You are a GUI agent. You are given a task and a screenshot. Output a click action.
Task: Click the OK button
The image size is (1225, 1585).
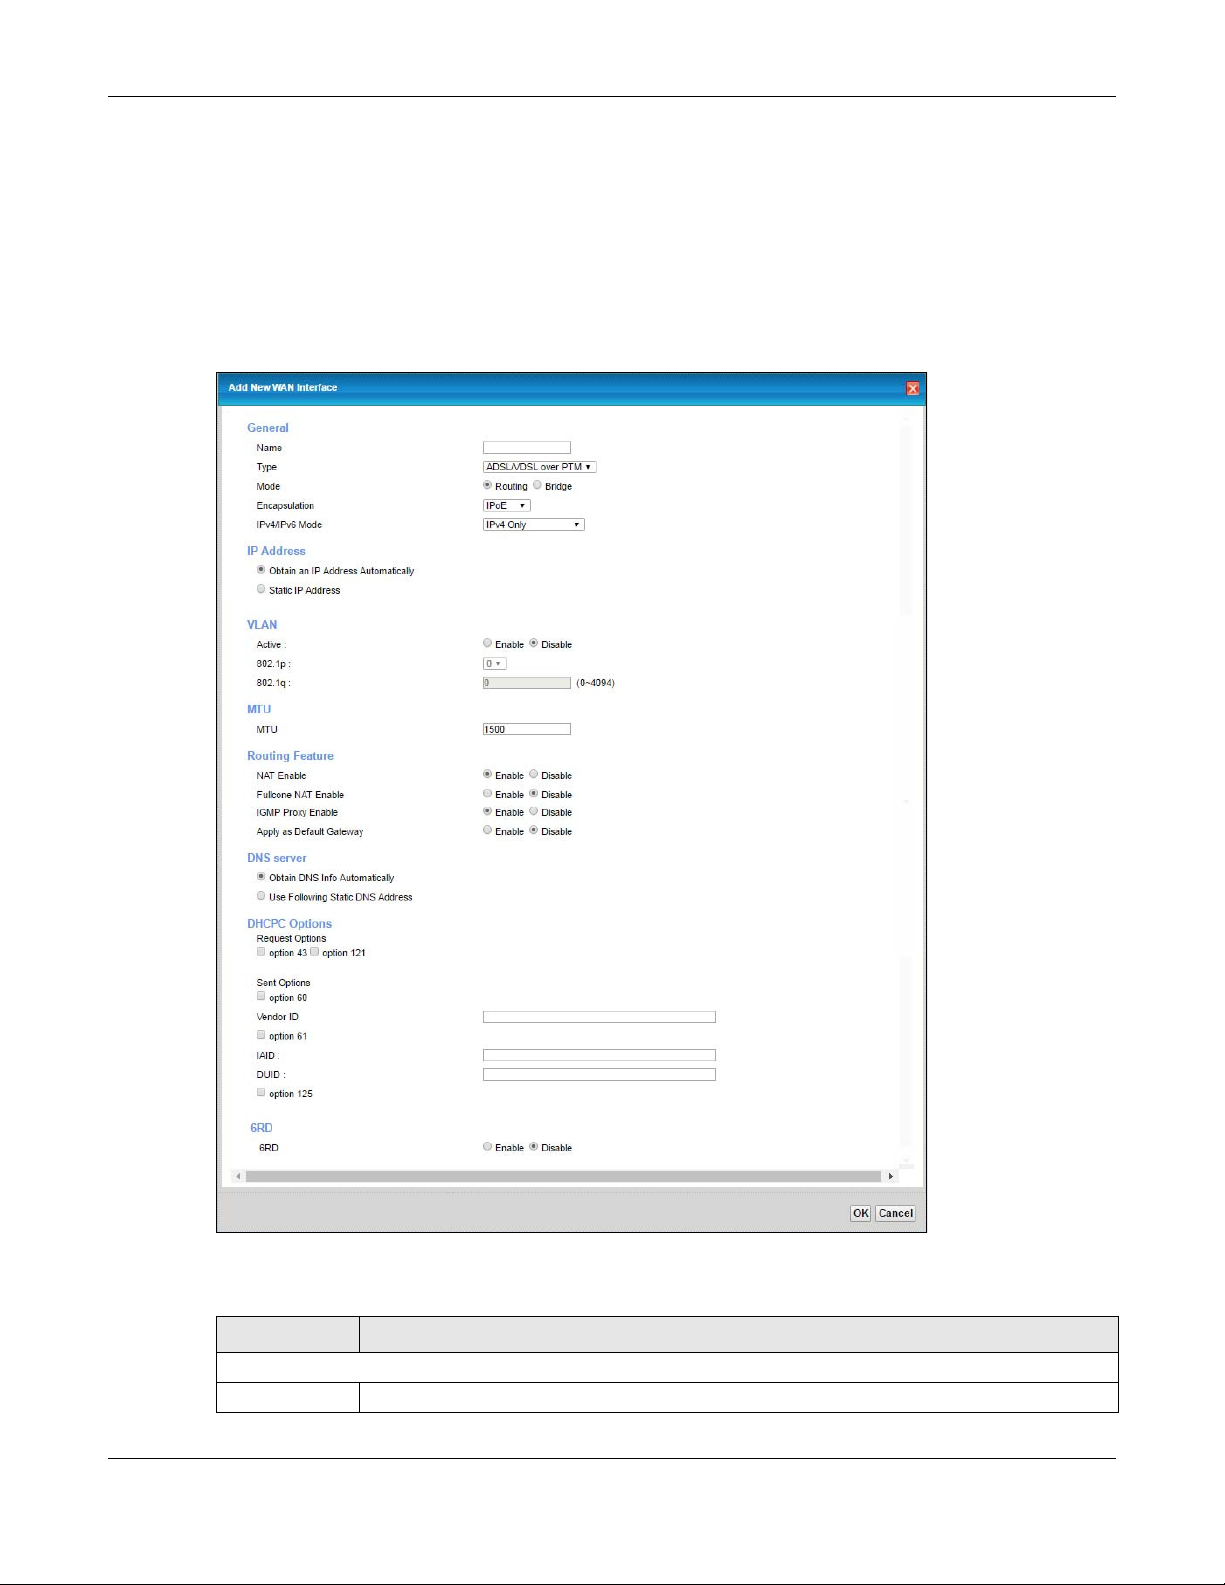(860, 1213)
